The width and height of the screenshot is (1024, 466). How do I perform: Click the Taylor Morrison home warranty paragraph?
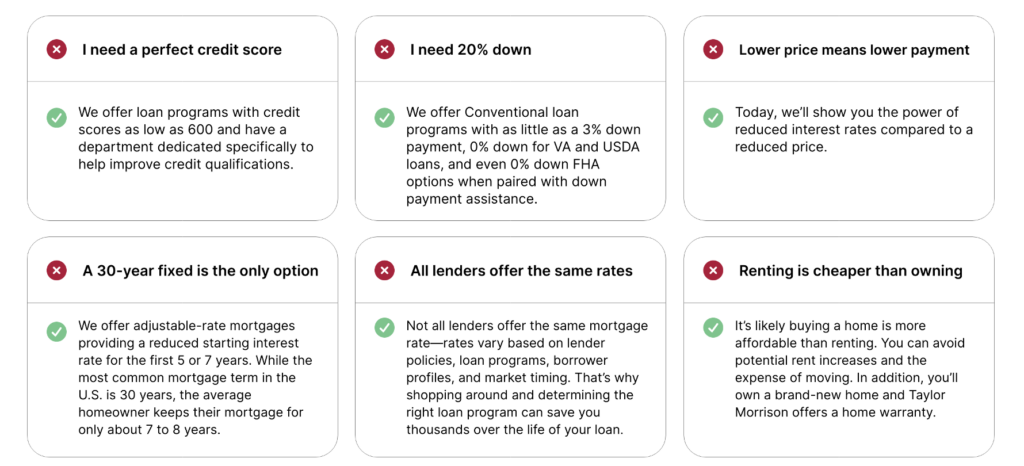tap(844, 368)
